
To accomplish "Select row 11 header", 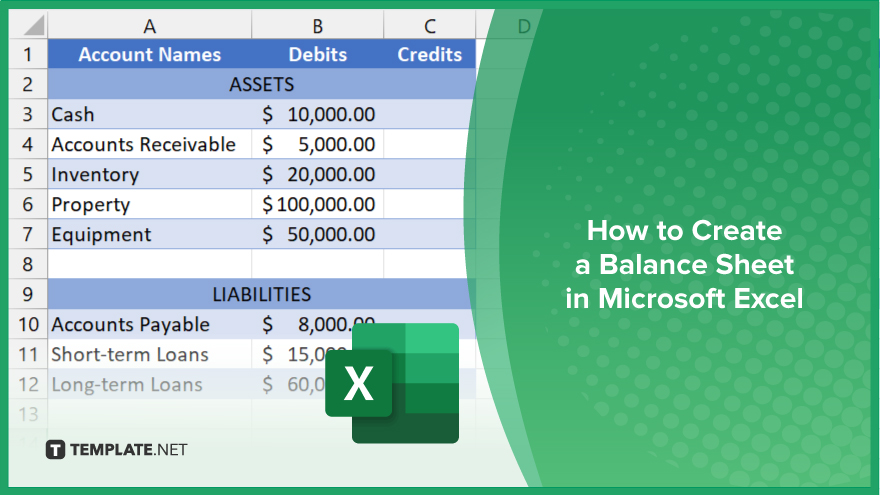I will click(28, 354).
